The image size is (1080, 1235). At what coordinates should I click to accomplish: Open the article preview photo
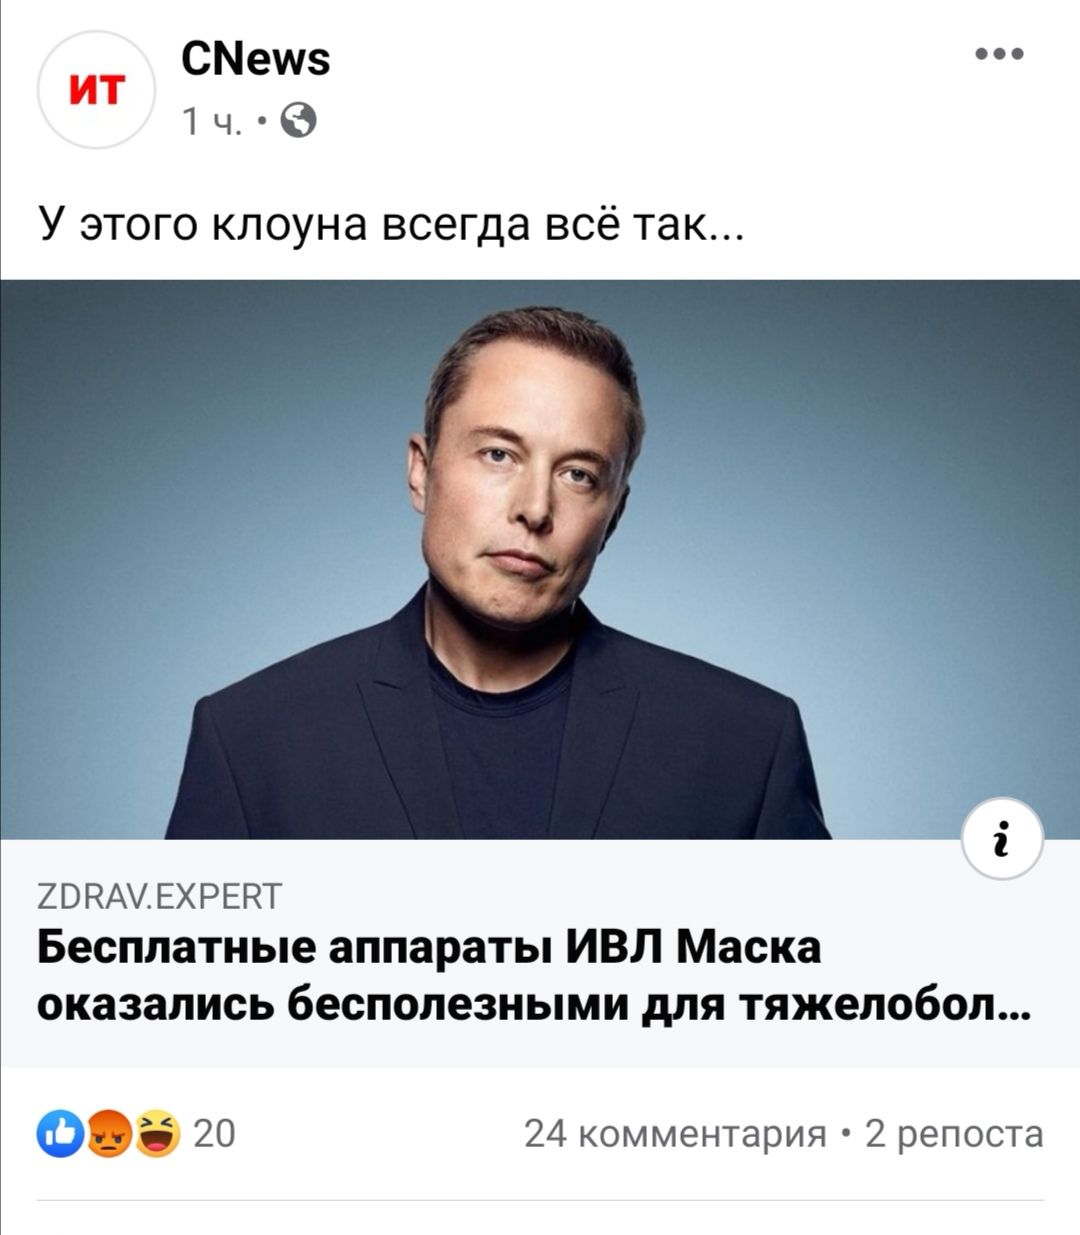coord(540,559)
